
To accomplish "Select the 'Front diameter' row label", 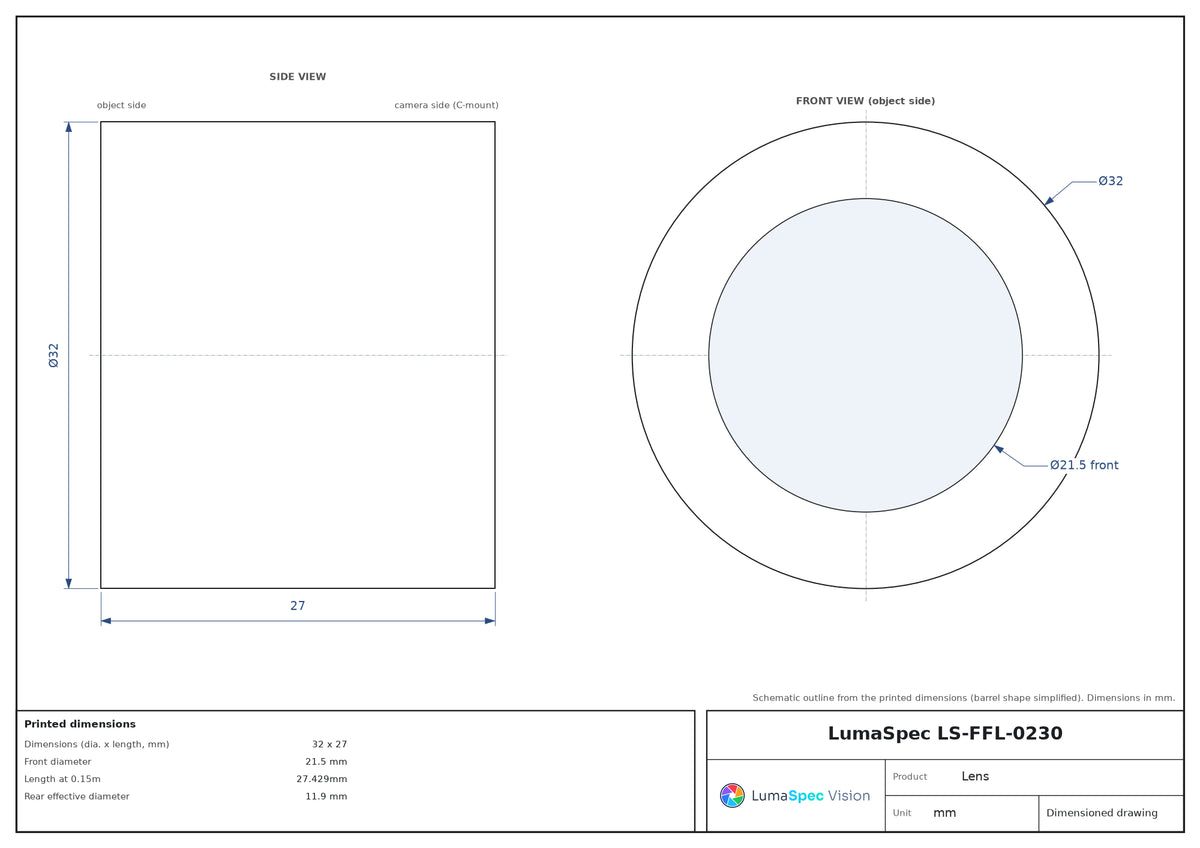I will tap(57, 762).
